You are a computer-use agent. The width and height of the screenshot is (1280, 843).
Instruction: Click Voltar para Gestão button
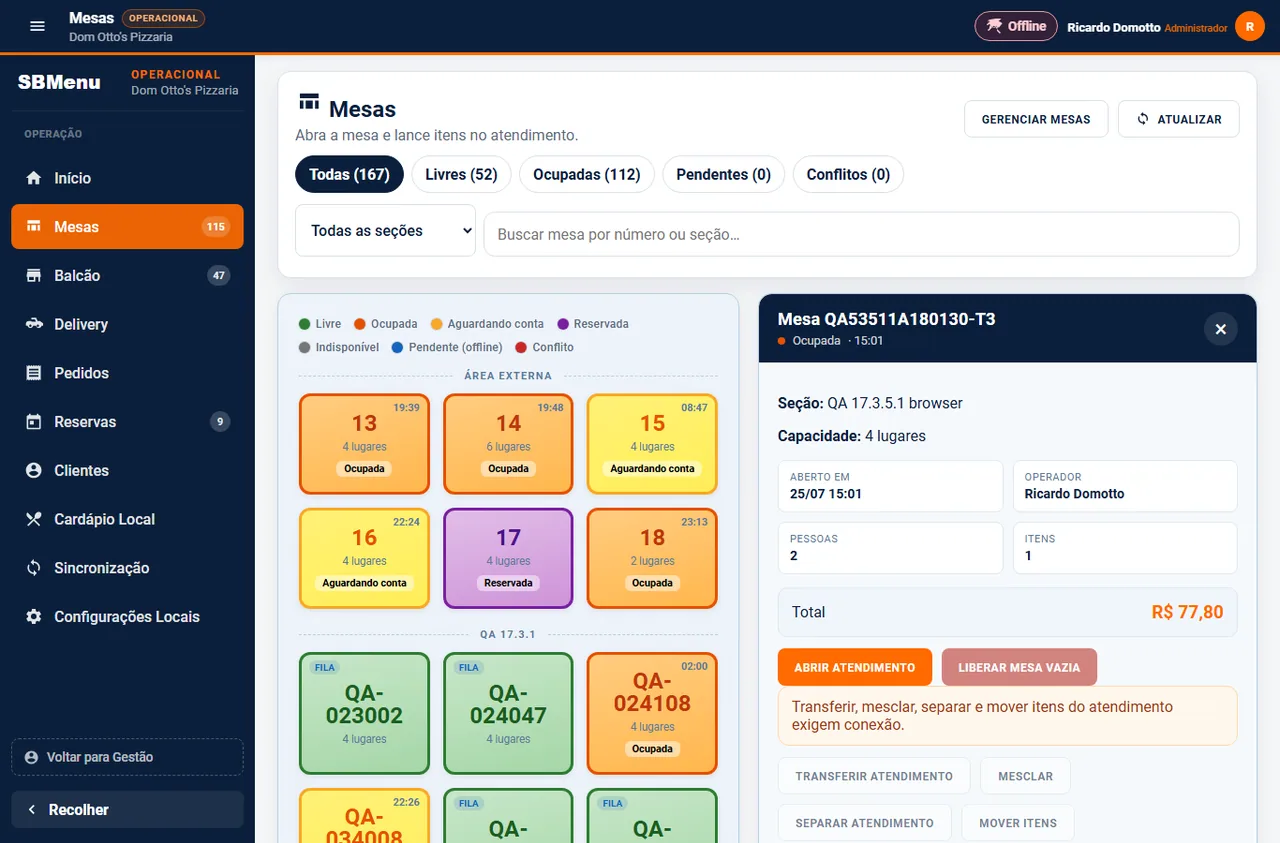pyautogui.click(x=127, y=757)
